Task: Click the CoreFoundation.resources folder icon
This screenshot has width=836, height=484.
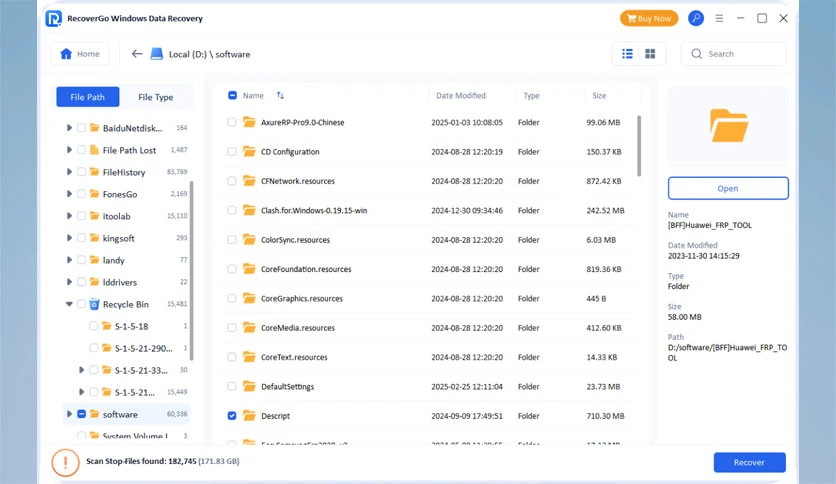Action: 249,269
